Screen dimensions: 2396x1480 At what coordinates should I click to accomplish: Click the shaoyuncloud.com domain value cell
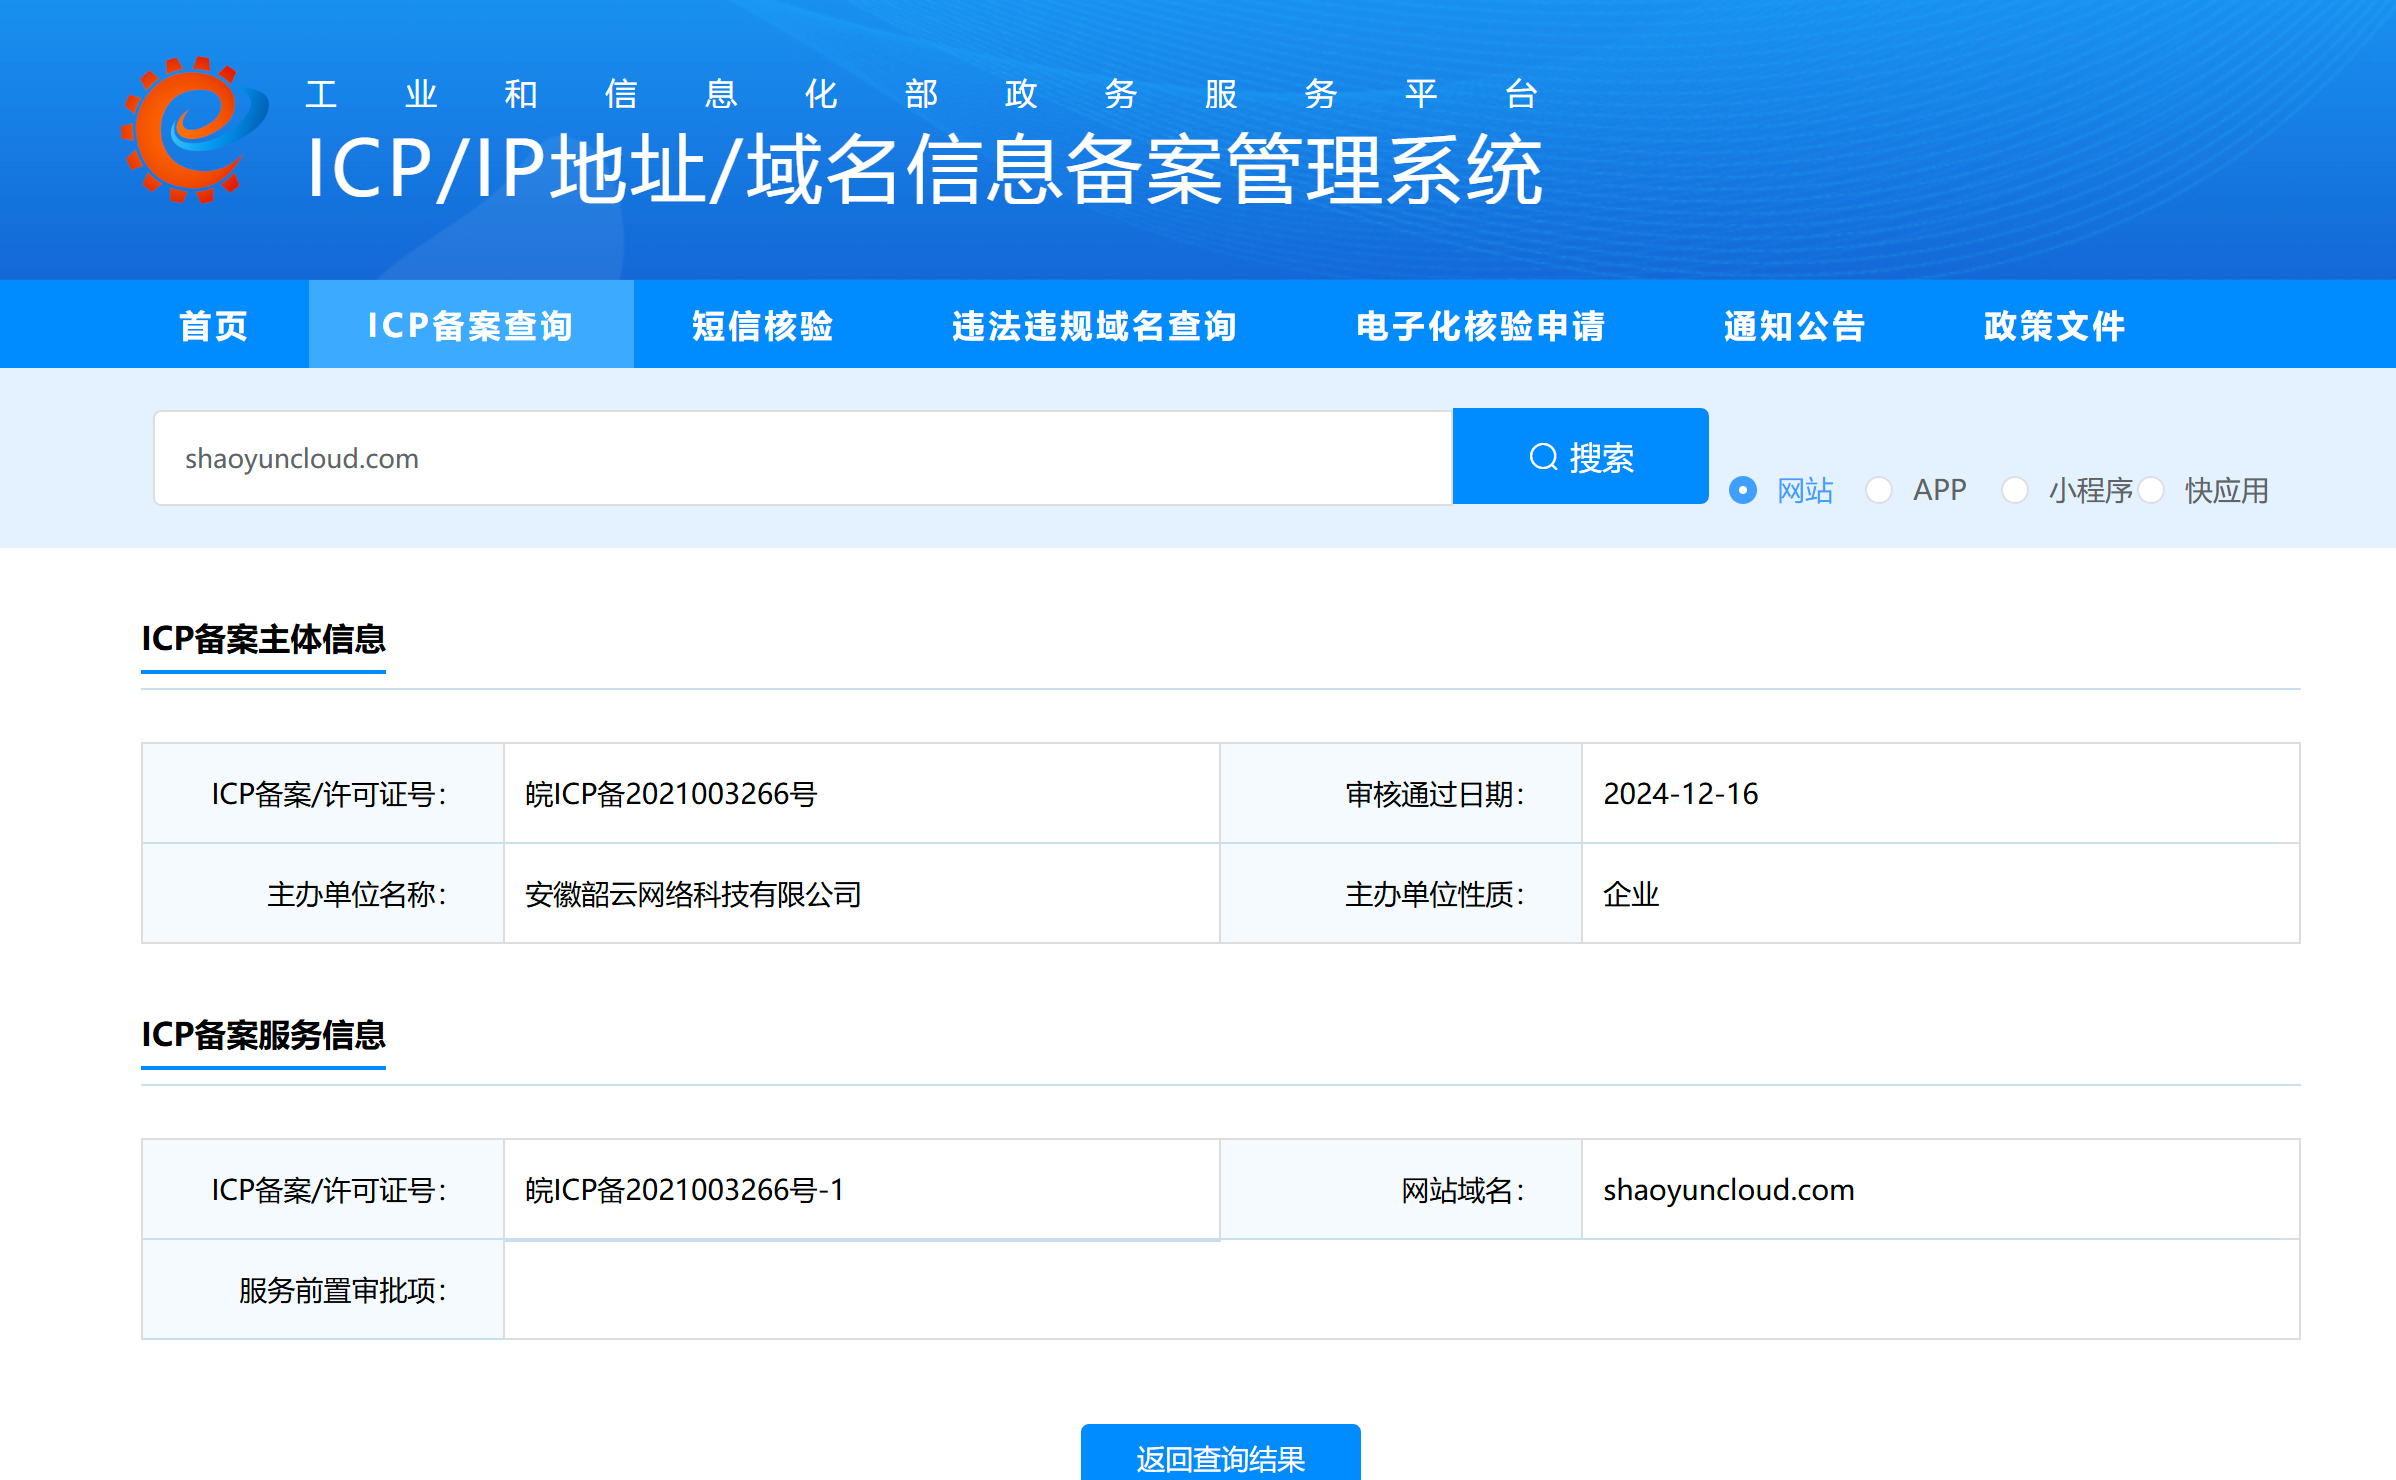(1728, 1190)
